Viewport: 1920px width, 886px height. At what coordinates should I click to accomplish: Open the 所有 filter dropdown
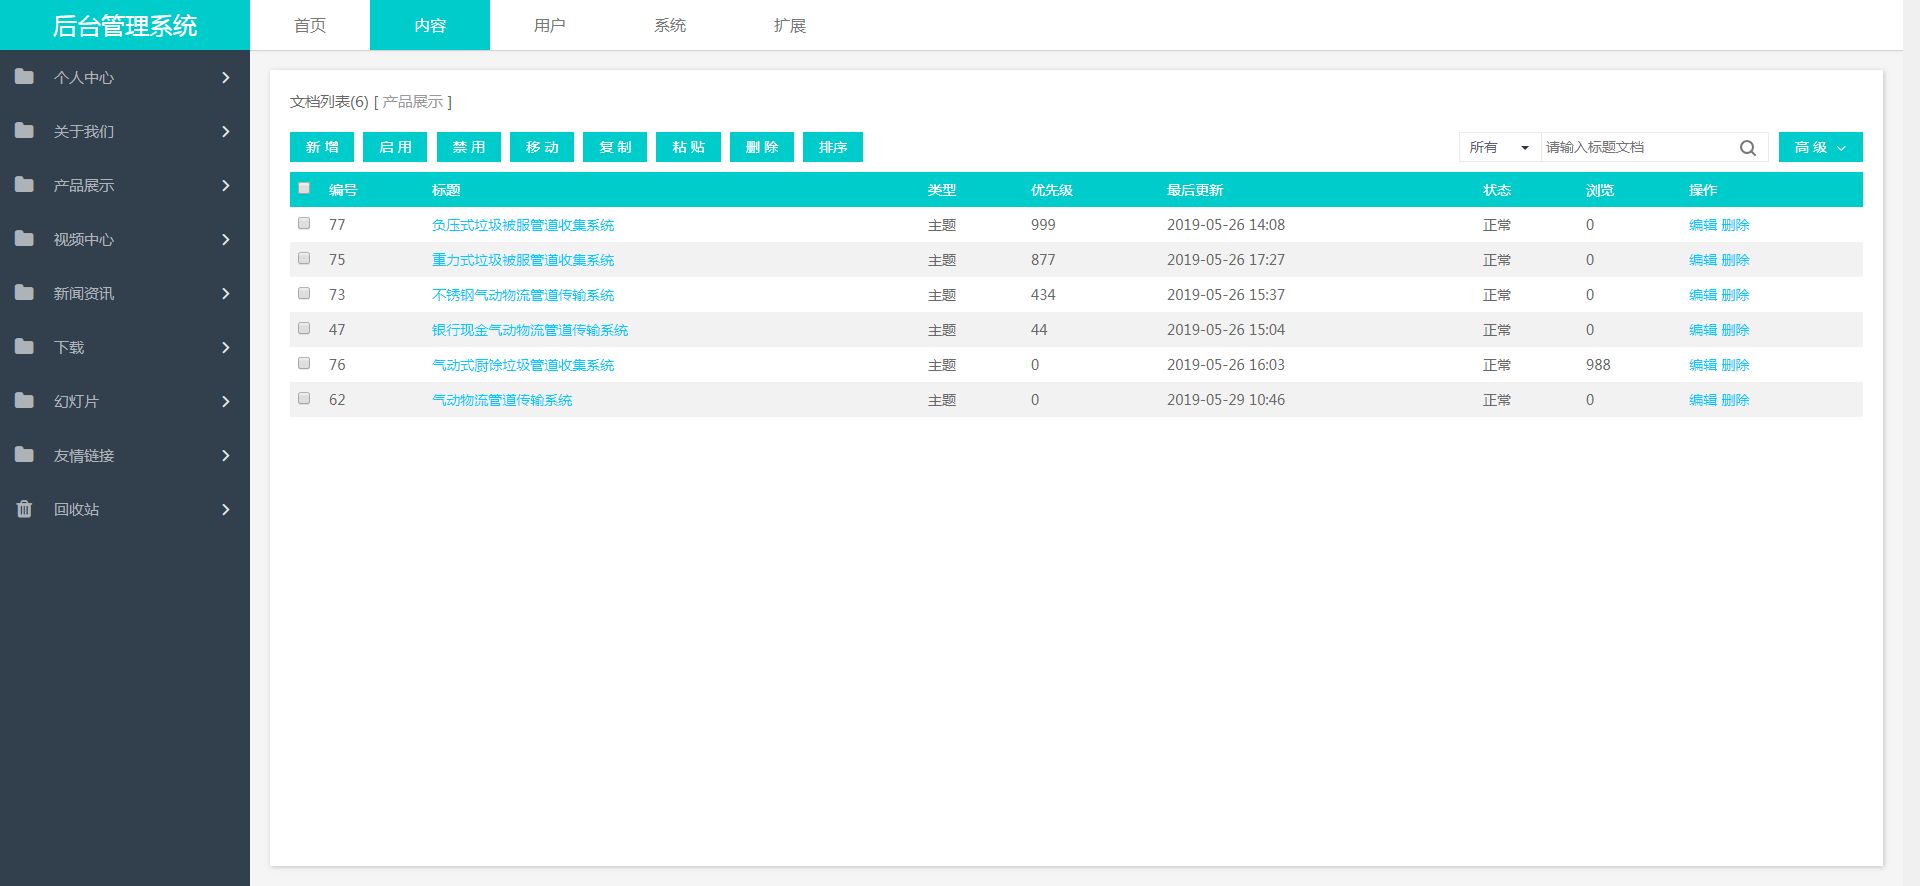tap(1499, 147)
